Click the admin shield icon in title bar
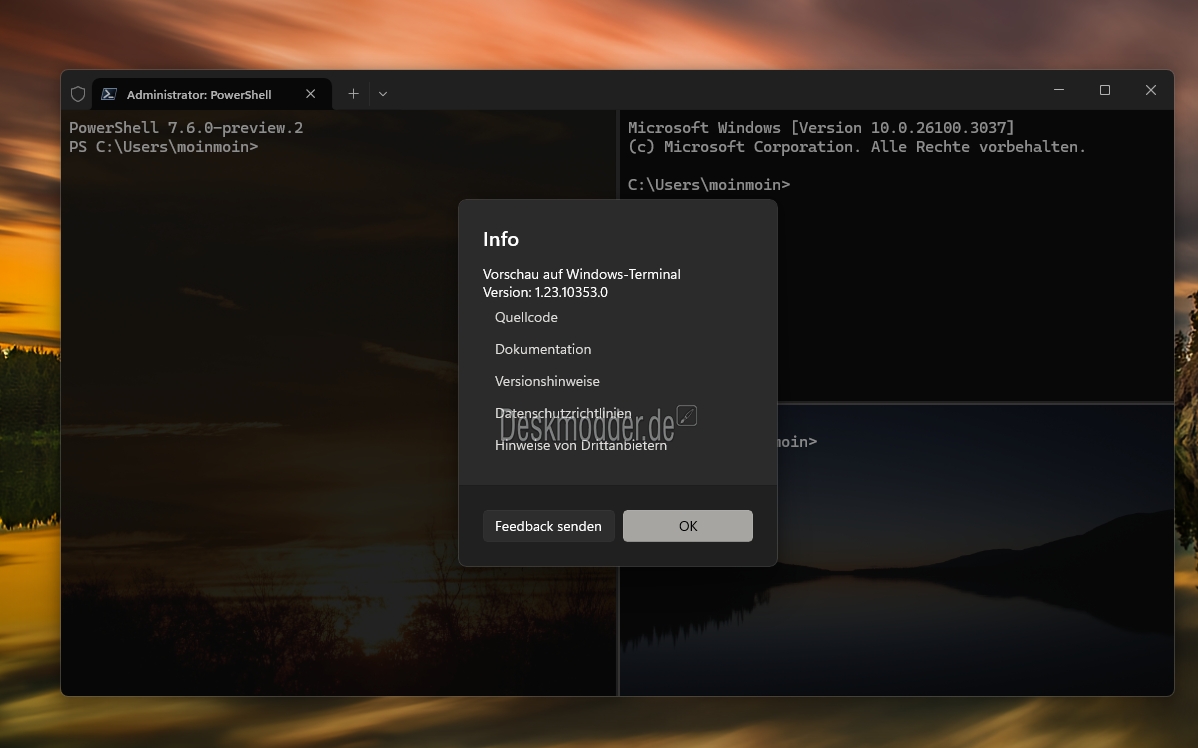 point(78,94)
